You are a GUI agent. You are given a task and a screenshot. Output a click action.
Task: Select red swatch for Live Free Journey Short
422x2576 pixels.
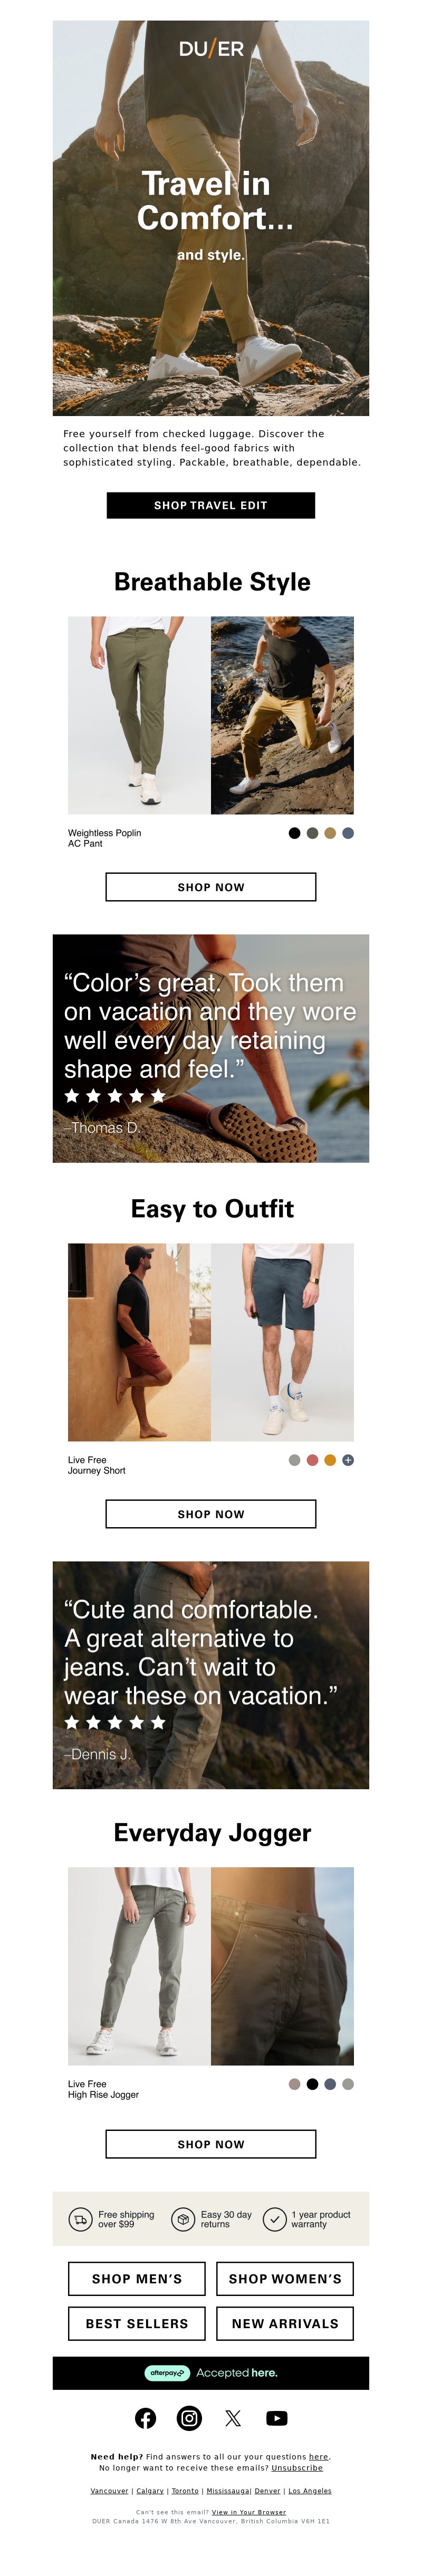[x=312, y=1460]
